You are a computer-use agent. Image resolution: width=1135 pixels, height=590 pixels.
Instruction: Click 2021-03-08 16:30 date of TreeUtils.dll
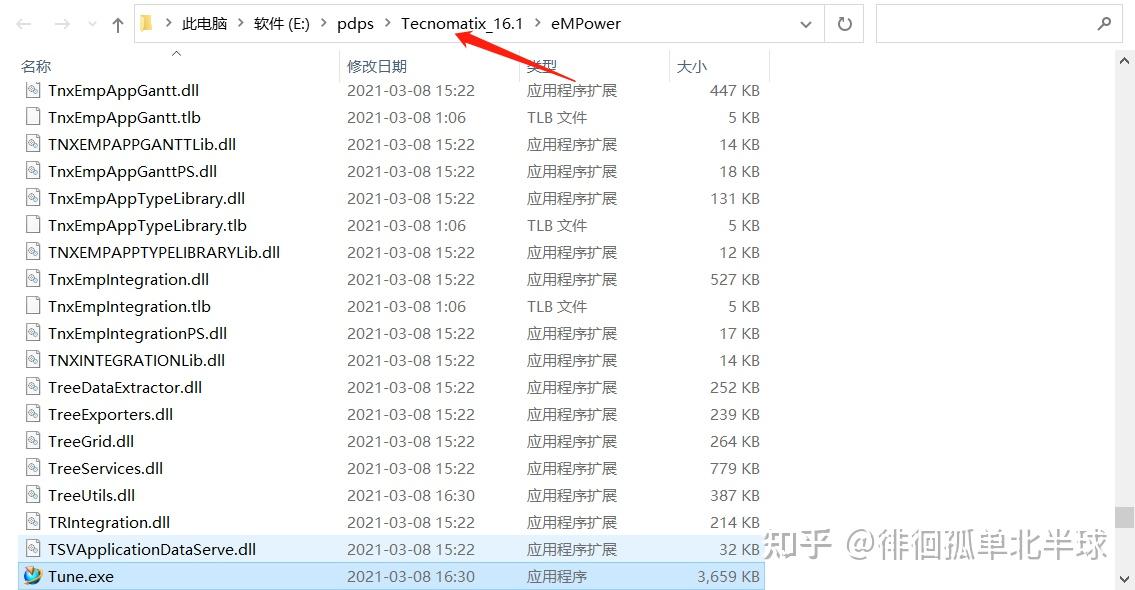point(411,496)
